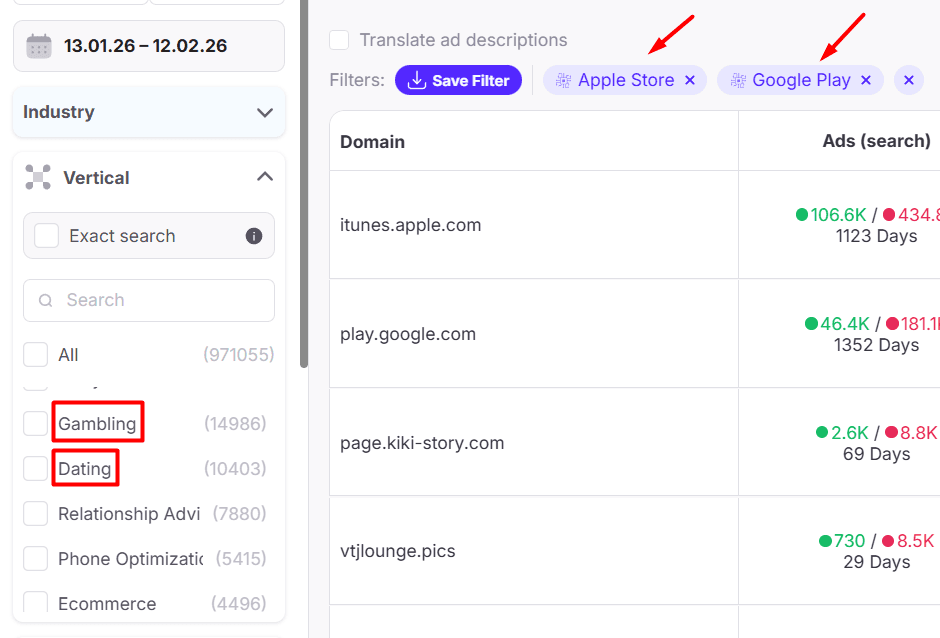Check the All verticals checkbox

pos(35,354)
